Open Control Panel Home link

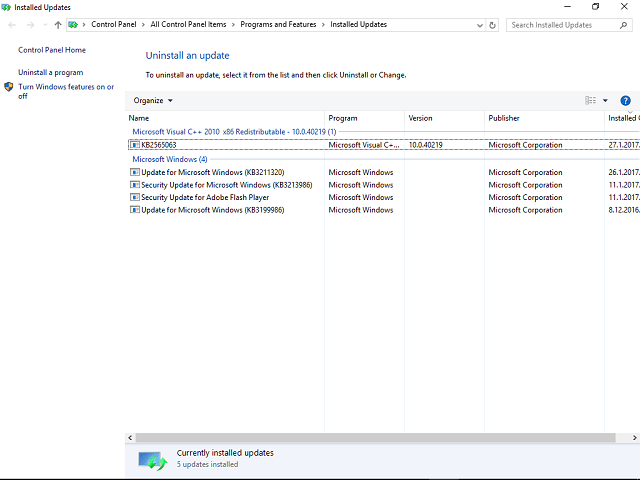(52, 50)
